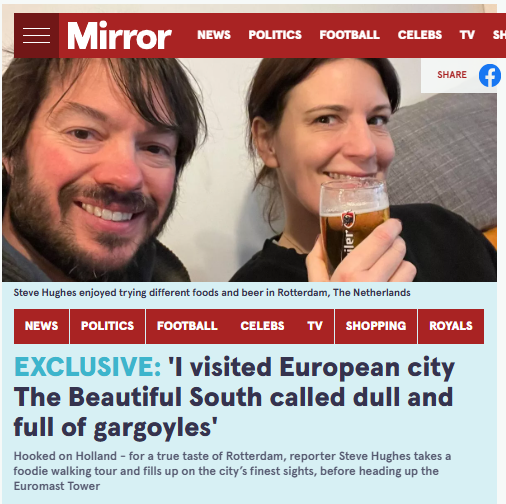Click the Hooked on Holland subheading
The height and width of the screenshot is (504, 506).
tap(232, 471)
